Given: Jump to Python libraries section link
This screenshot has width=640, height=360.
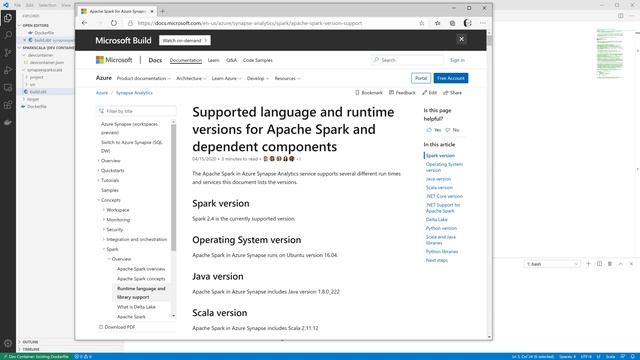Looking at the screenshot, I should pos(442,251).
